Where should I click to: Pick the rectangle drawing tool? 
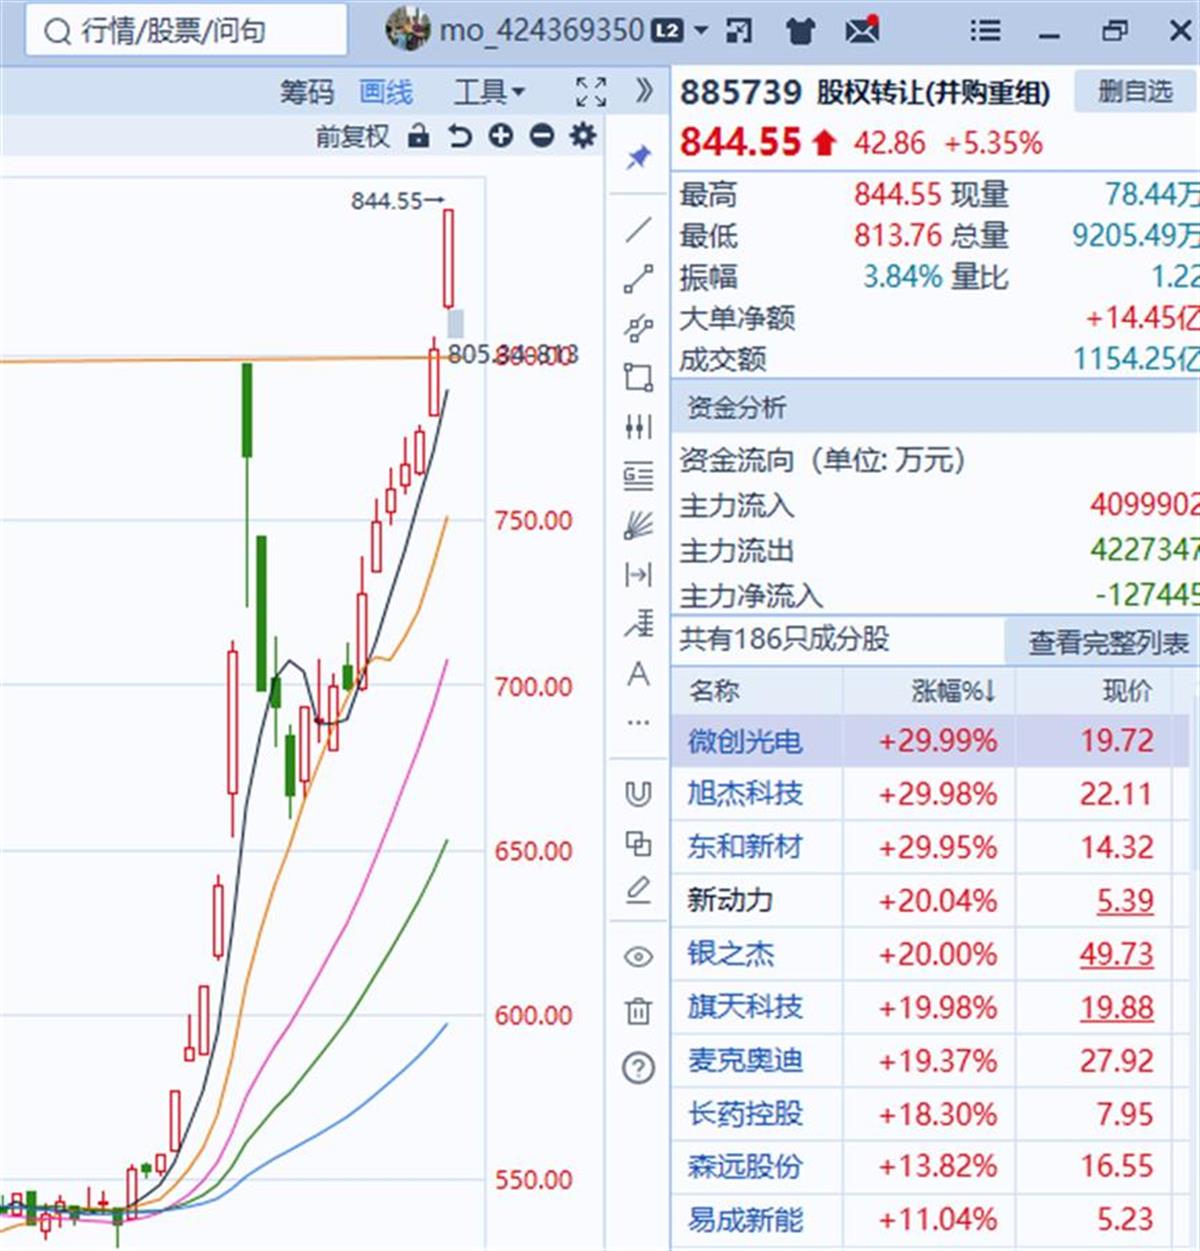coord(638,377)
